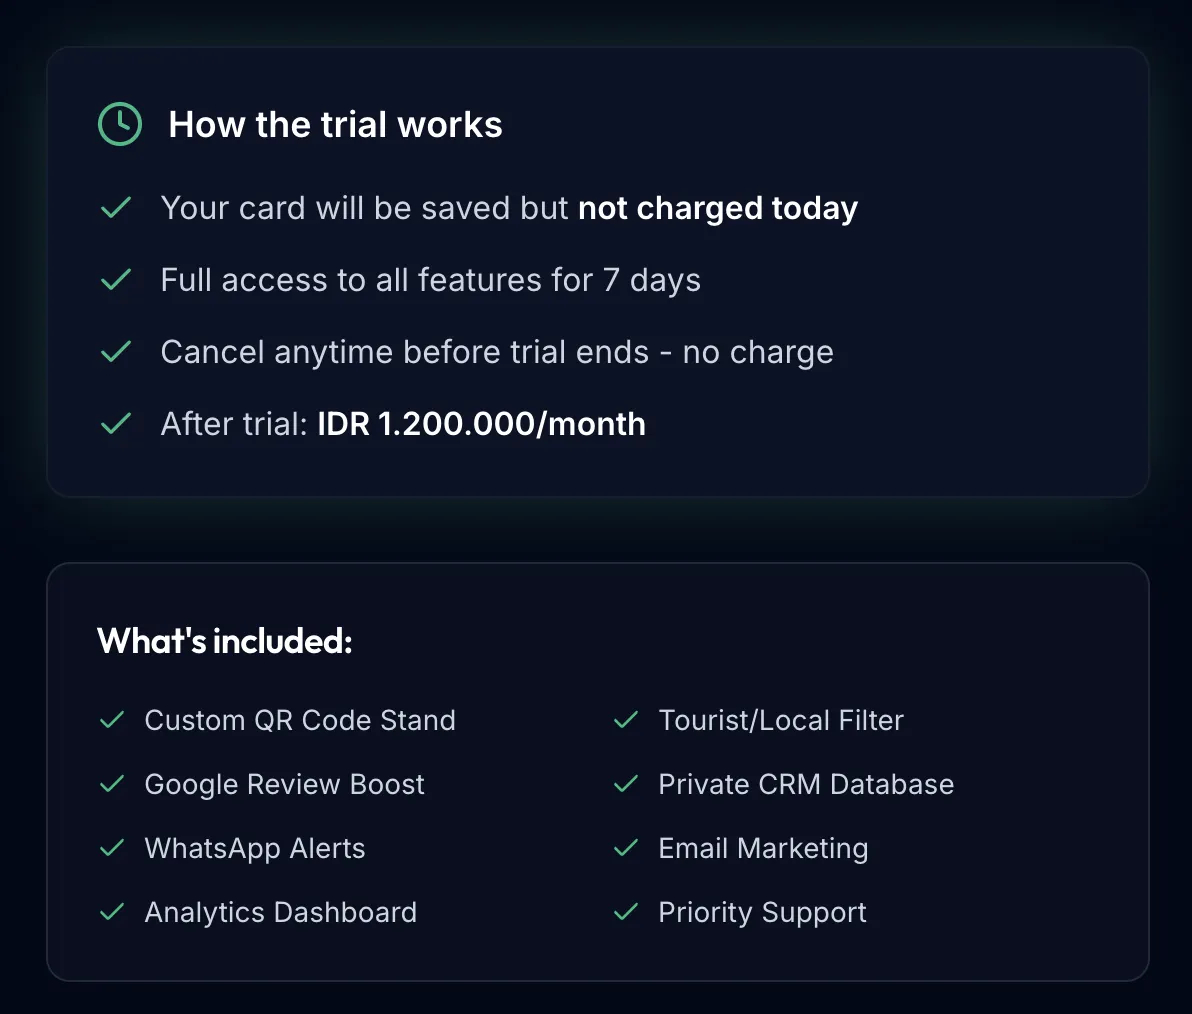Image resolution: width=1192 pixels, height=1014 pixels.
Task: Click checkmark beside Google Review Boost
Action: (x=113, y=784)
